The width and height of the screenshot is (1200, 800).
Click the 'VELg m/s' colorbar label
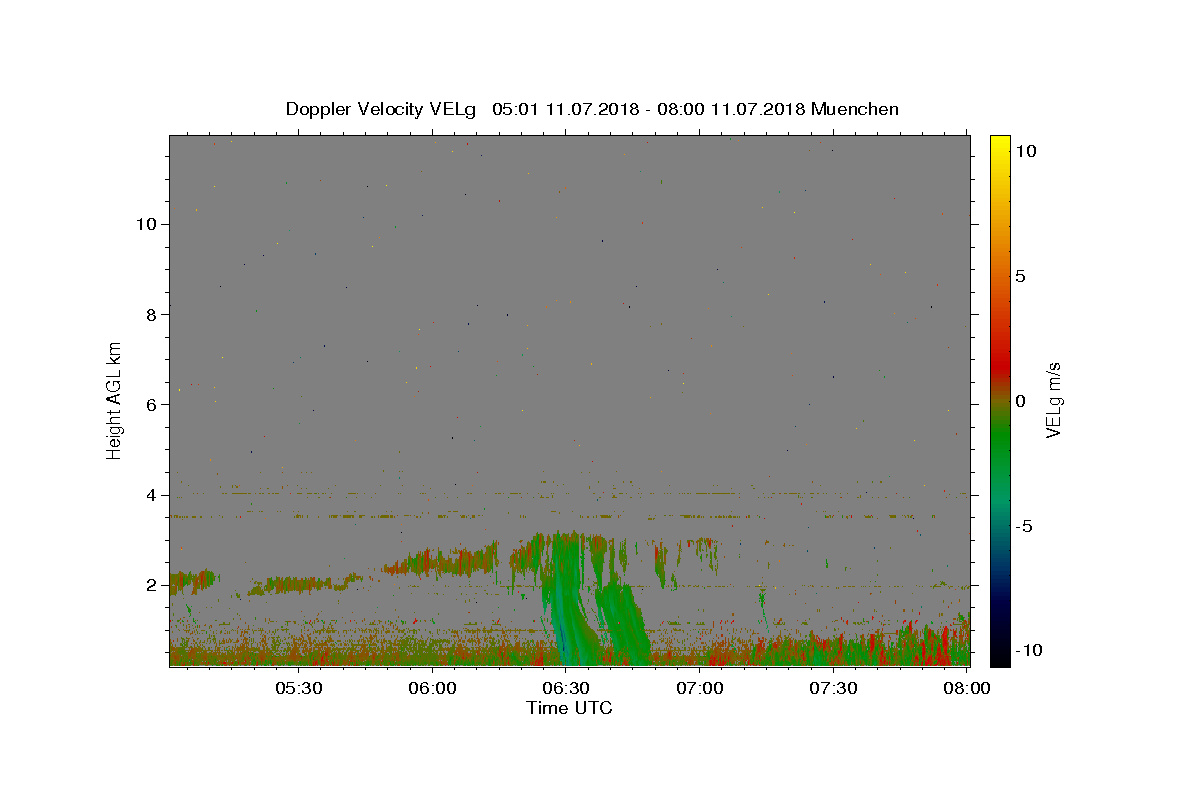(1054, 400)
